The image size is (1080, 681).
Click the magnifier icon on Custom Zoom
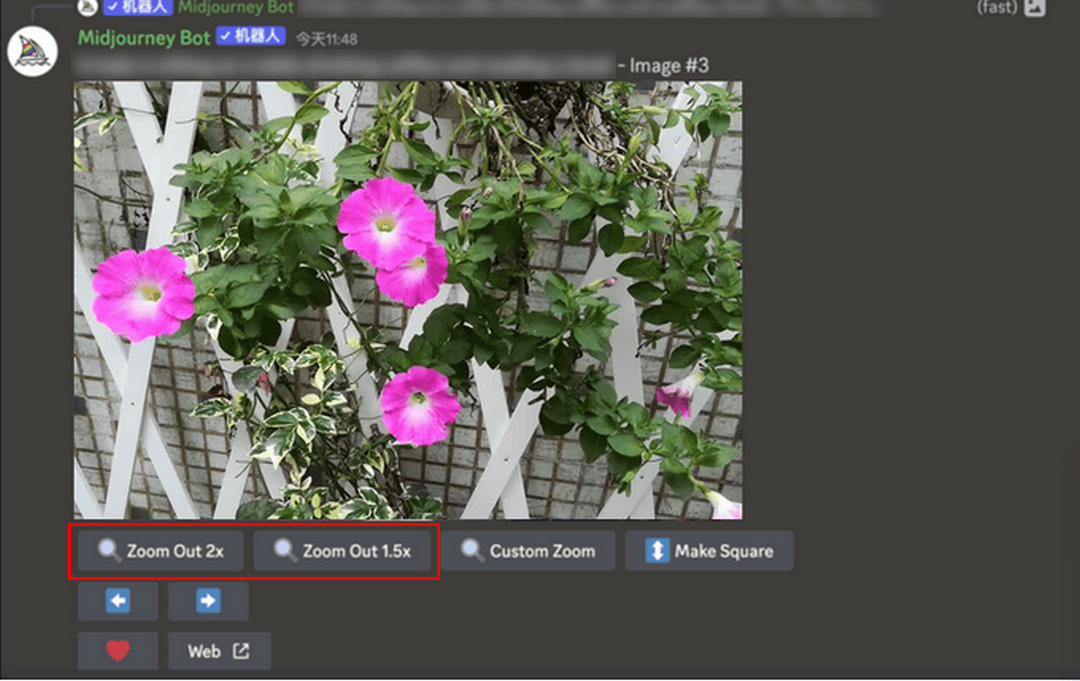tap(472, 551)
